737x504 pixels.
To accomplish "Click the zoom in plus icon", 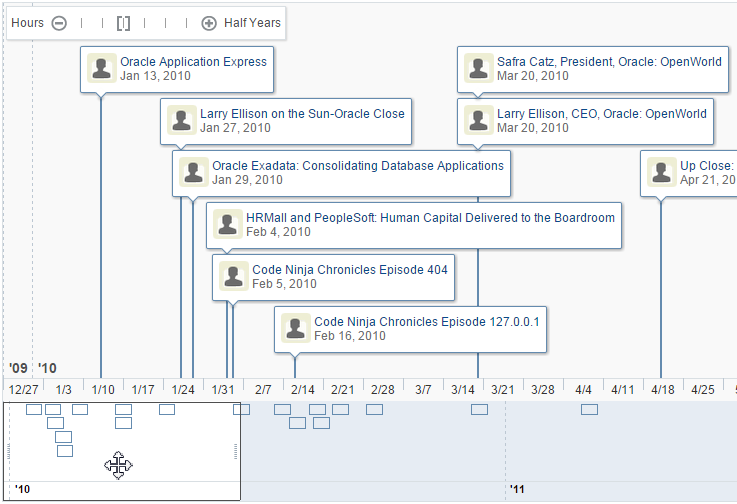I will coord(209,23).
